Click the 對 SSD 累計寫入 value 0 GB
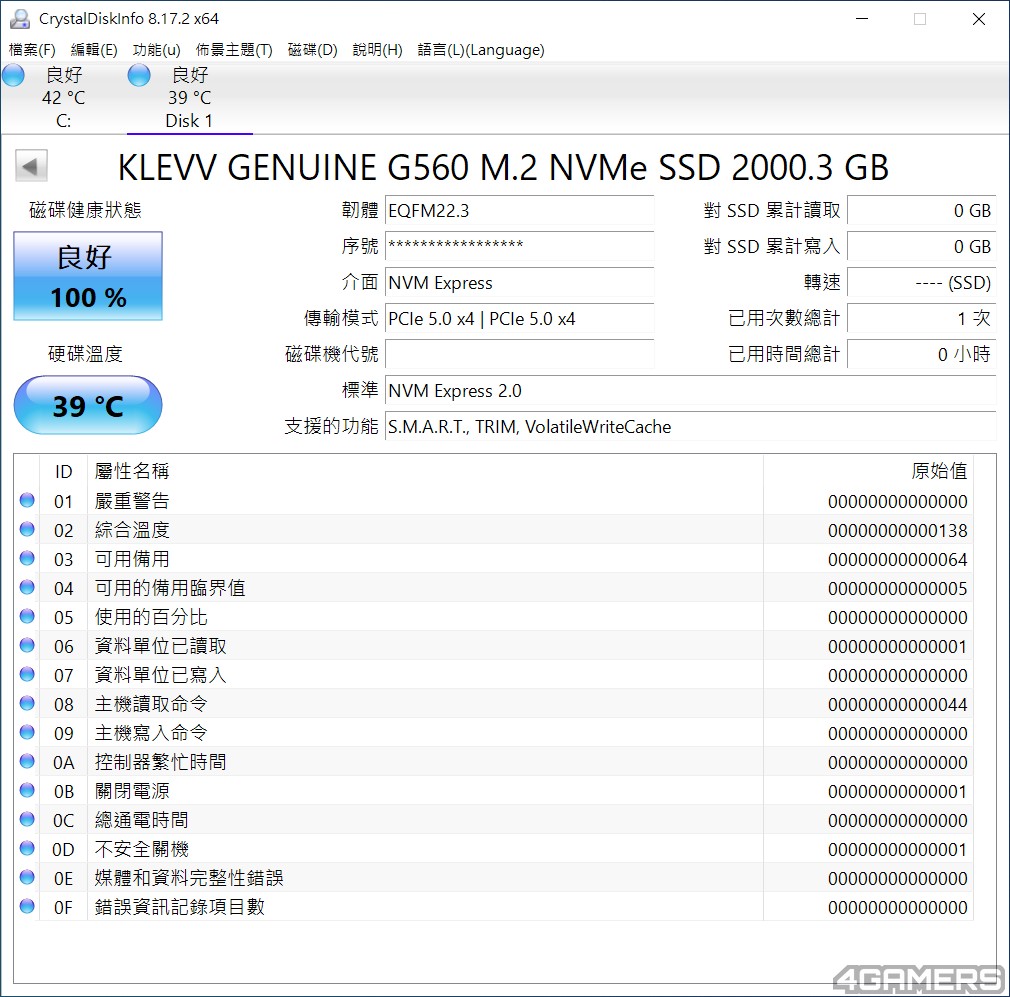Screen dimensions: 1010x997 pos(922,247)
